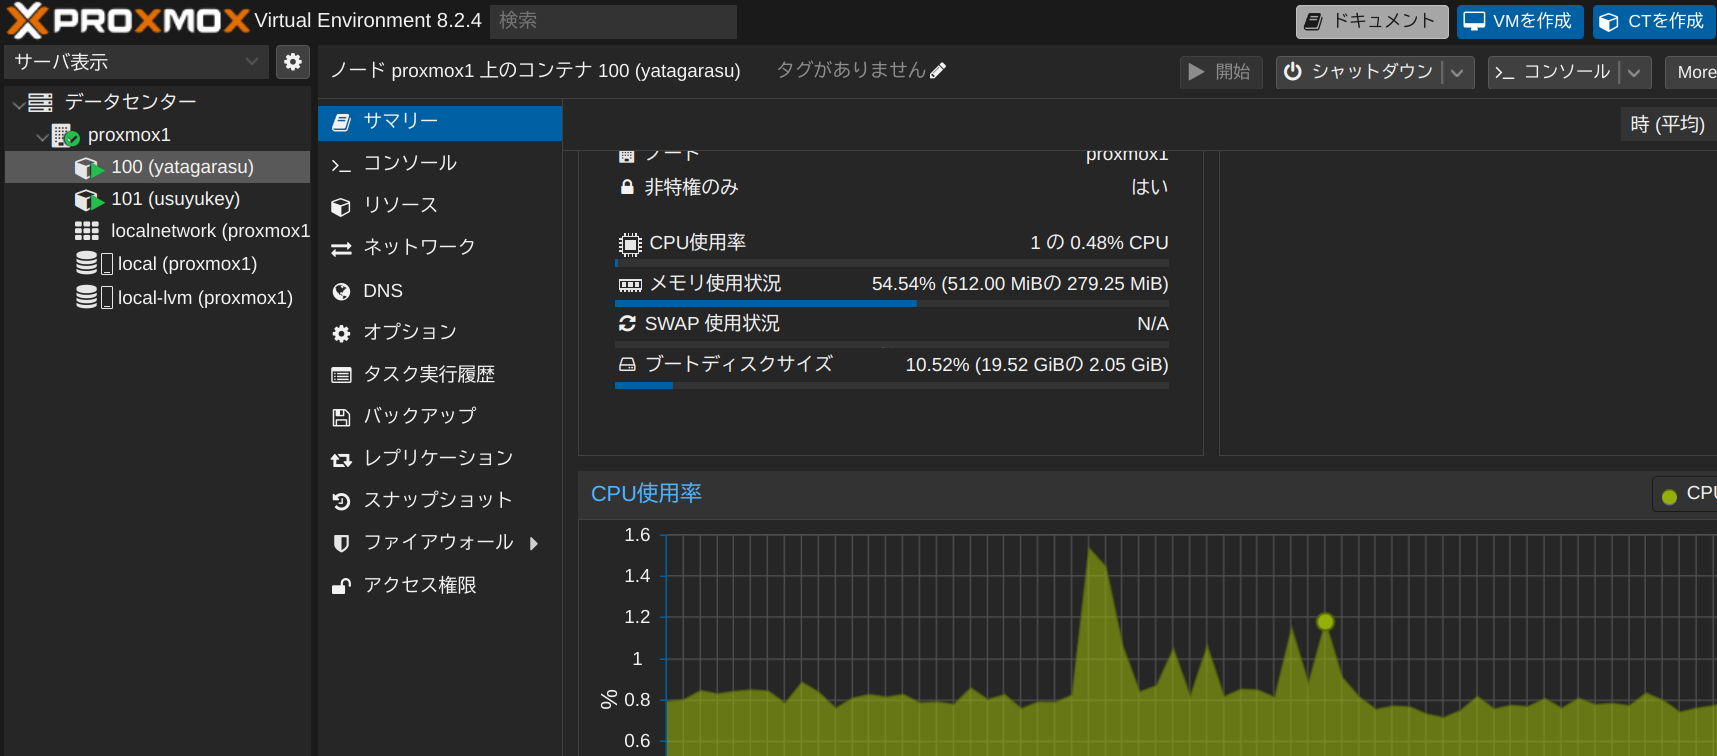
Task: Open the オプション menu item
Action: coord(440,332)
